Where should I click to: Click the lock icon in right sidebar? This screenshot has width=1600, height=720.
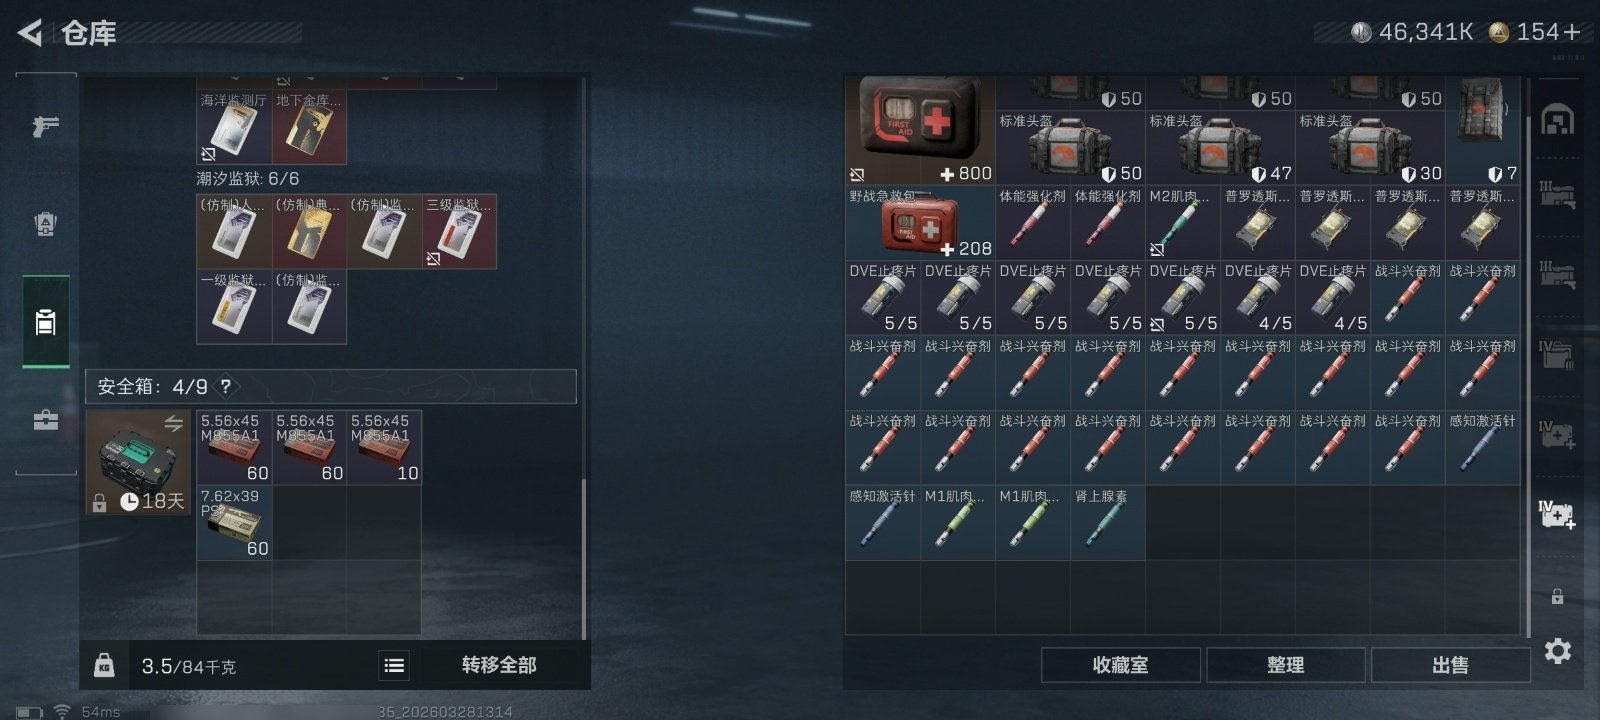coord(1557,597)
